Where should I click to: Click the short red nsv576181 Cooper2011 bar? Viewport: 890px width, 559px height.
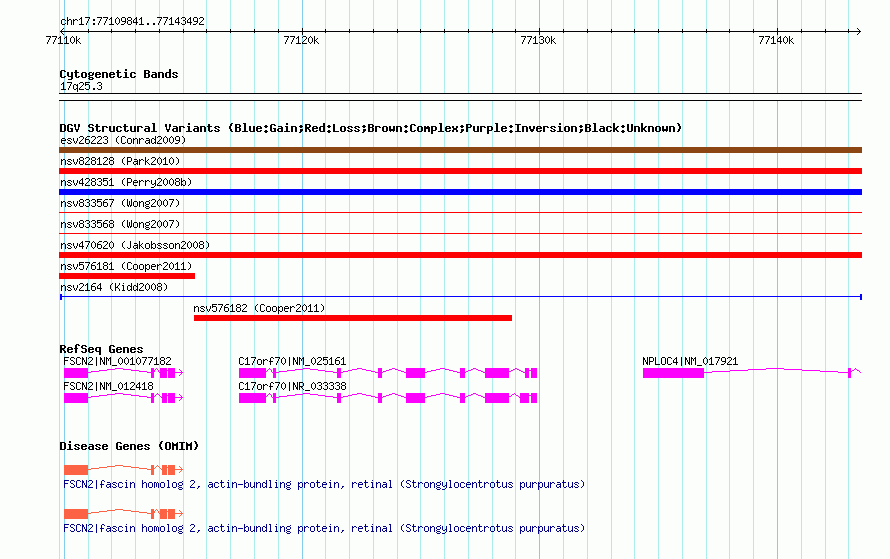(127, 276)
